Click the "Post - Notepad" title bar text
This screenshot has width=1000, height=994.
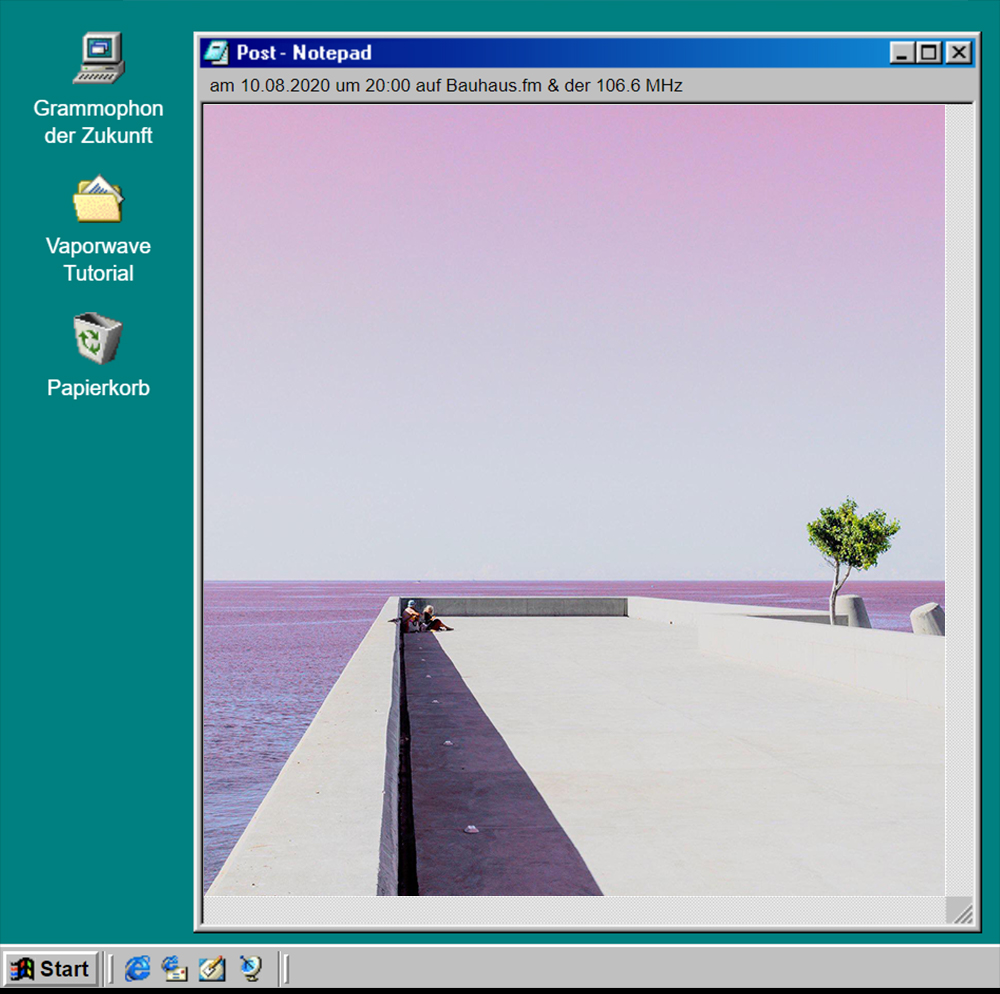pyautogui.click(x=304, y=53)
